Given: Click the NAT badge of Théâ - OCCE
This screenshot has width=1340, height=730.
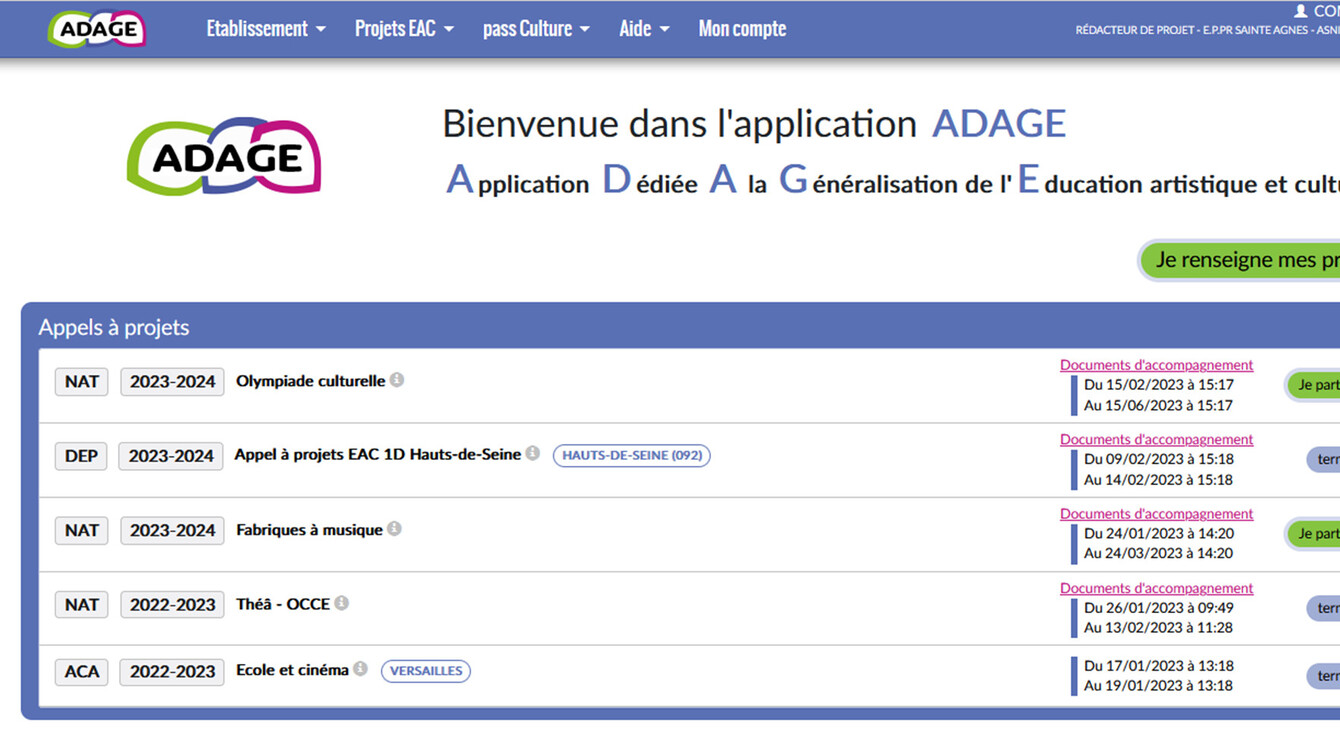Looking at the screenshot, I should [81, 605].
